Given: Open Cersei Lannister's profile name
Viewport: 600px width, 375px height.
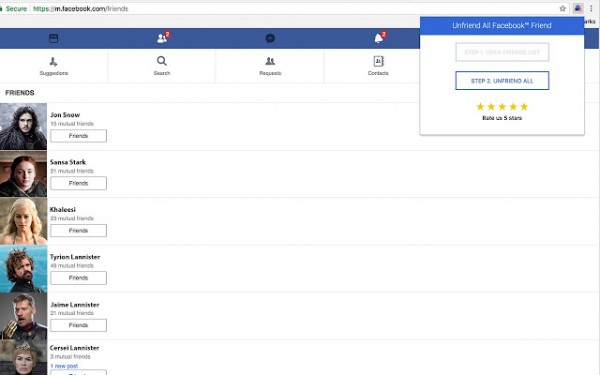Looking at the screenshot, I should pyautogui.click(x=75, y=348).
